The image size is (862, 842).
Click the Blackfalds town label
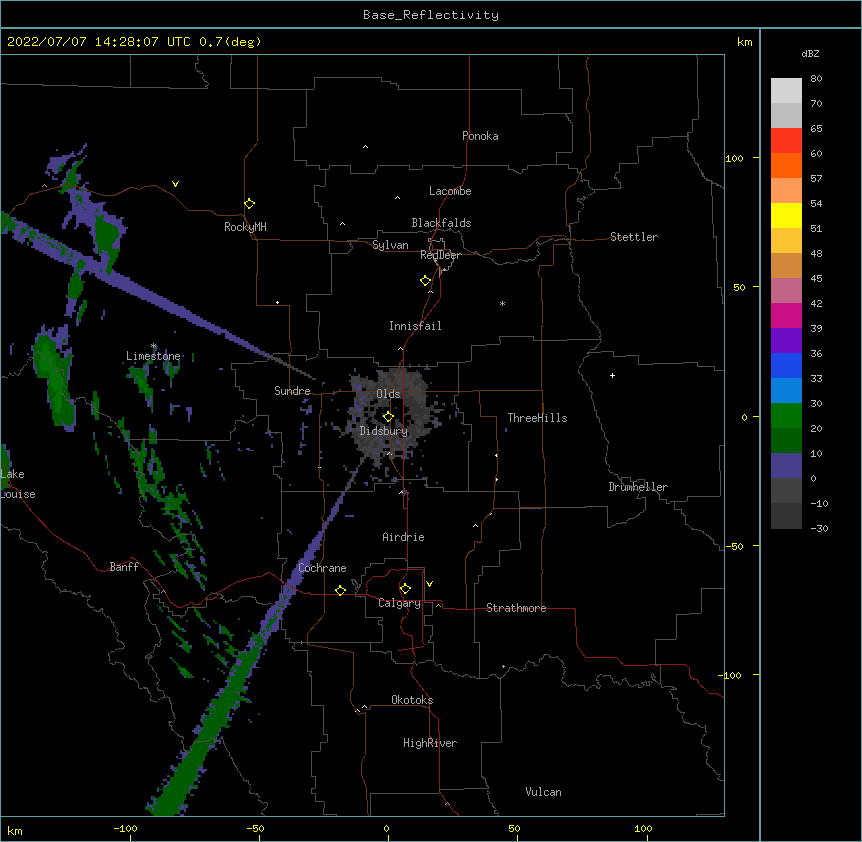(441, 223)
